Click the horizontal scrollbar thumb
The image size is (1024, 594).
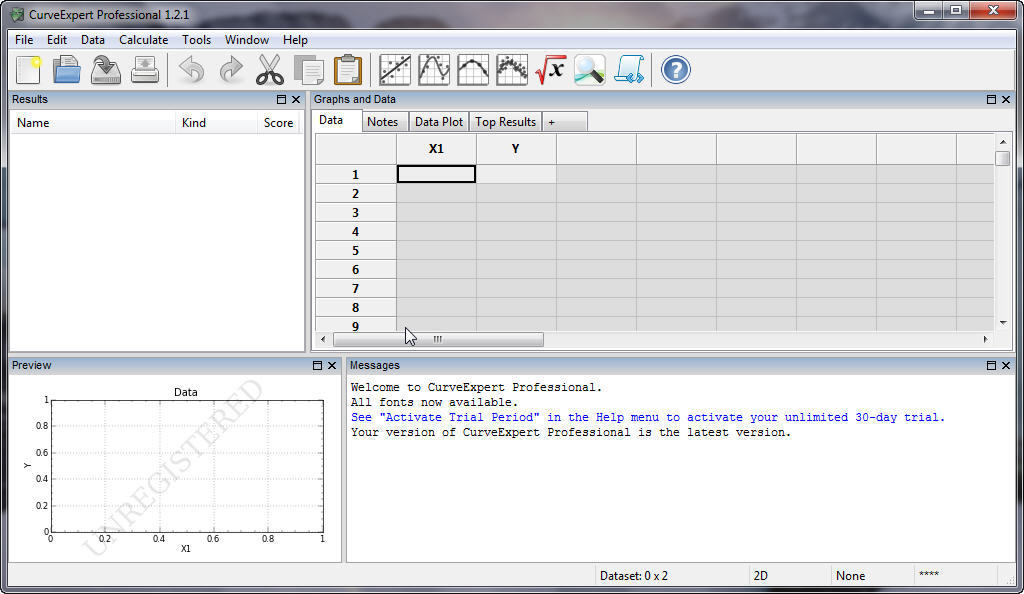(438, 339)
